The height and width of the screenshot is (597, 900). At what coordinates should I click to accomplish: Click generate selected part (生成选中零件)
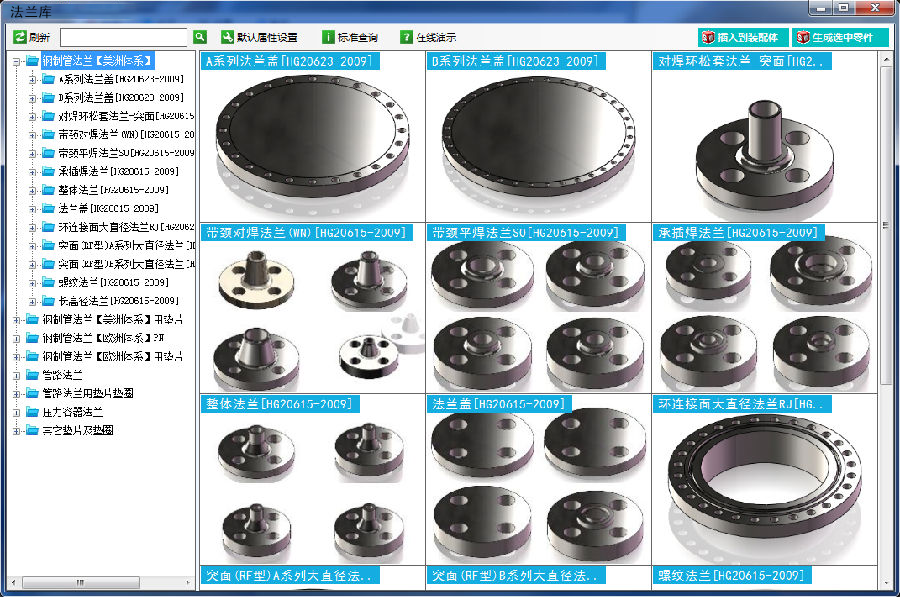click(x=840, y=37)
